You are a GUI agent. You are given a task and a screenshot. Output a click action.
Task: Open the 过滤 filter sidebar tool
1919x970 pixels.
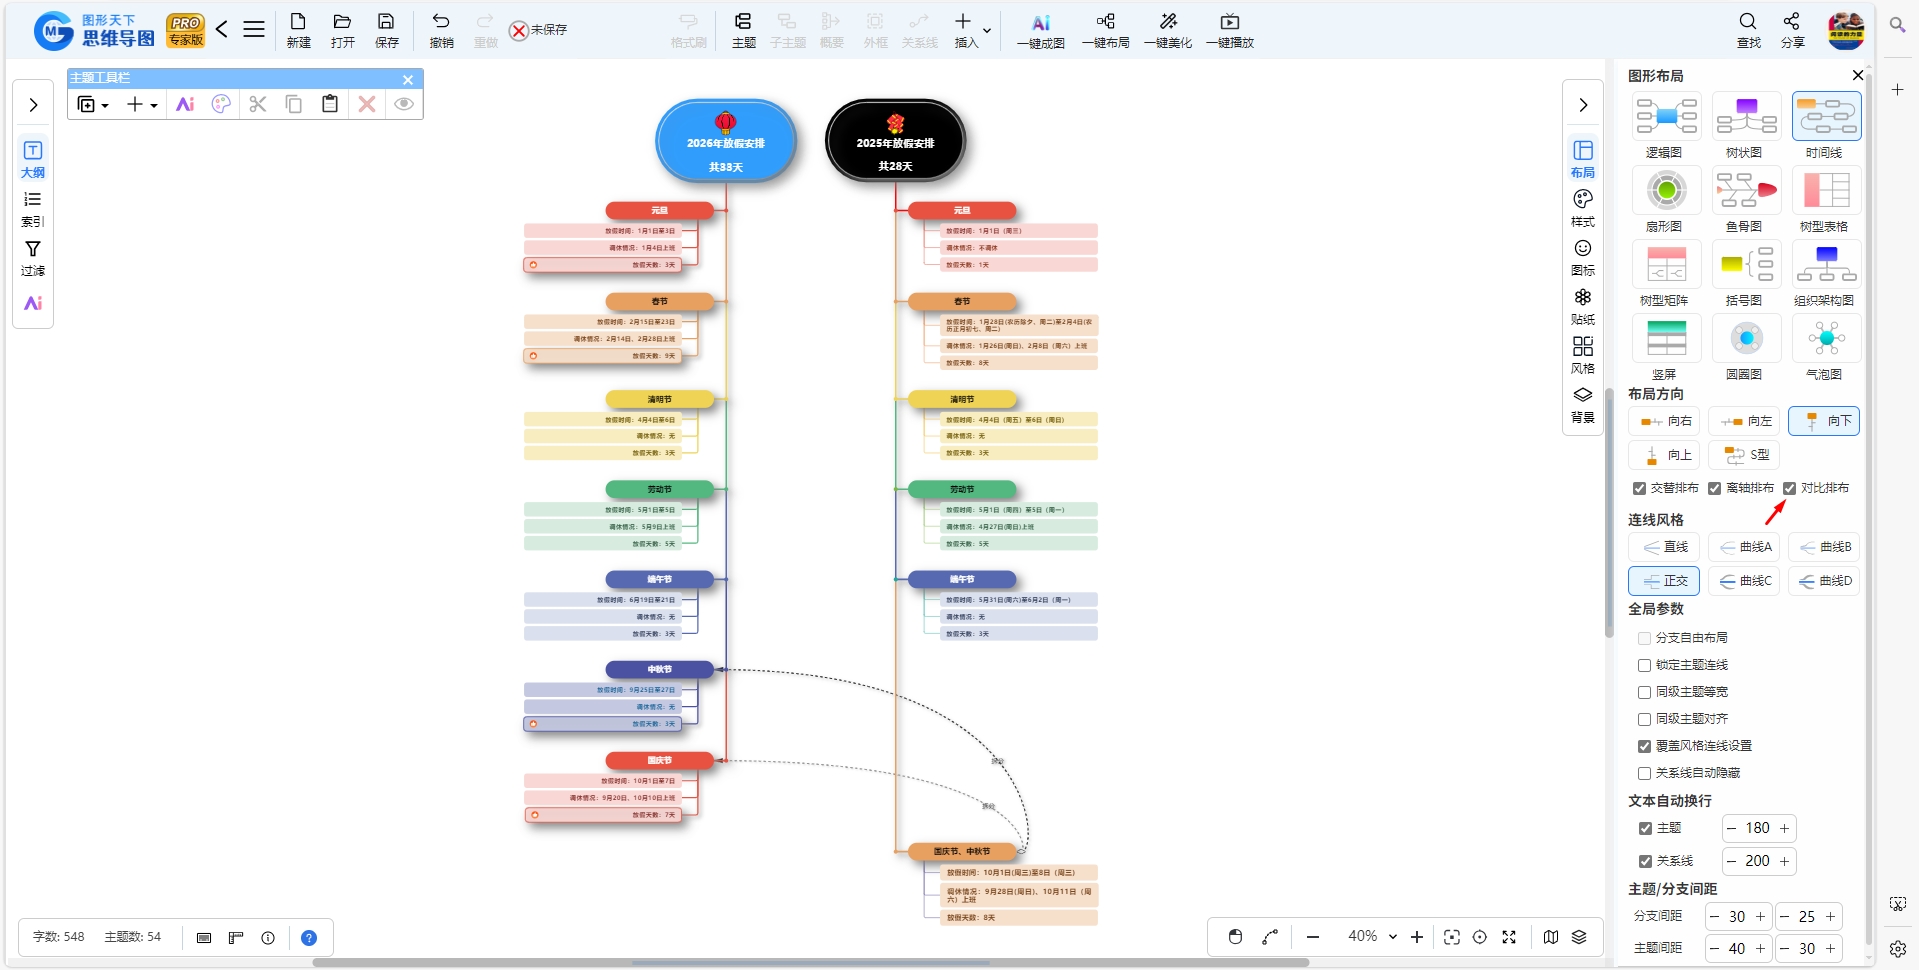click(33, 257)
